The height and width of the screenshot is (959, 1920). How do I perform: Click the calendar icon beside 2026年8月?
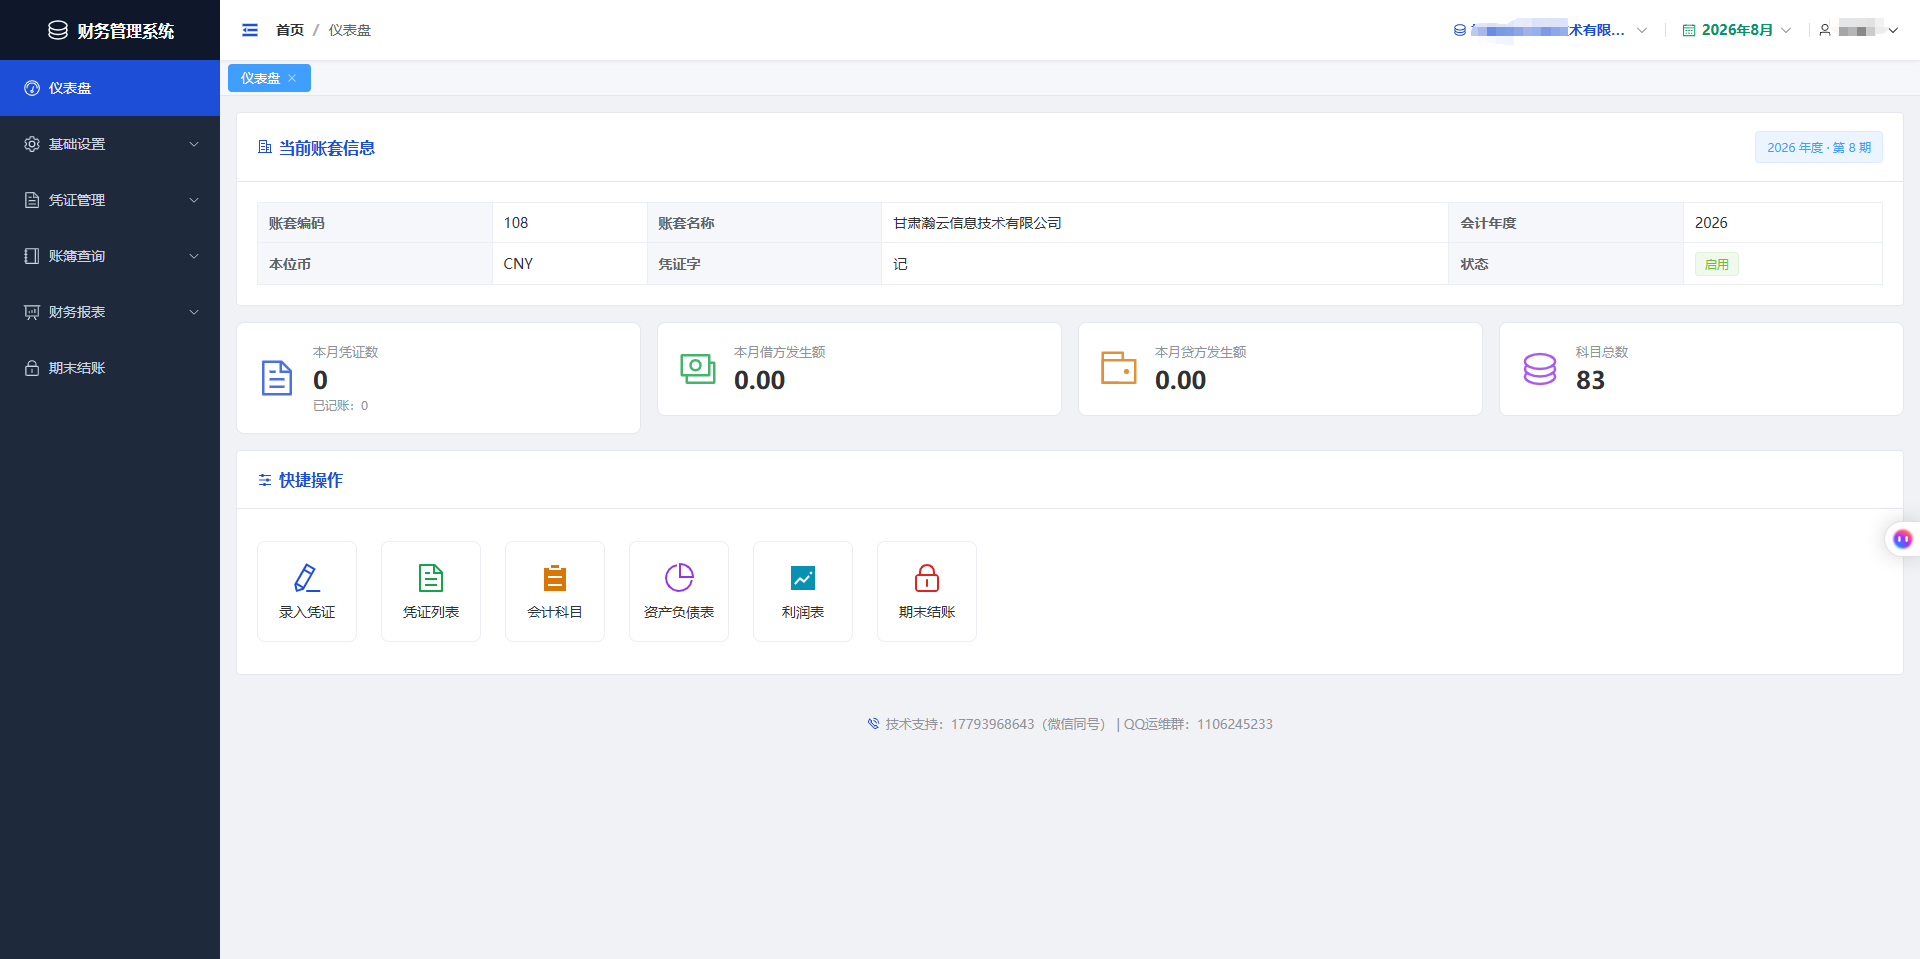click(x=1689, y=30)
